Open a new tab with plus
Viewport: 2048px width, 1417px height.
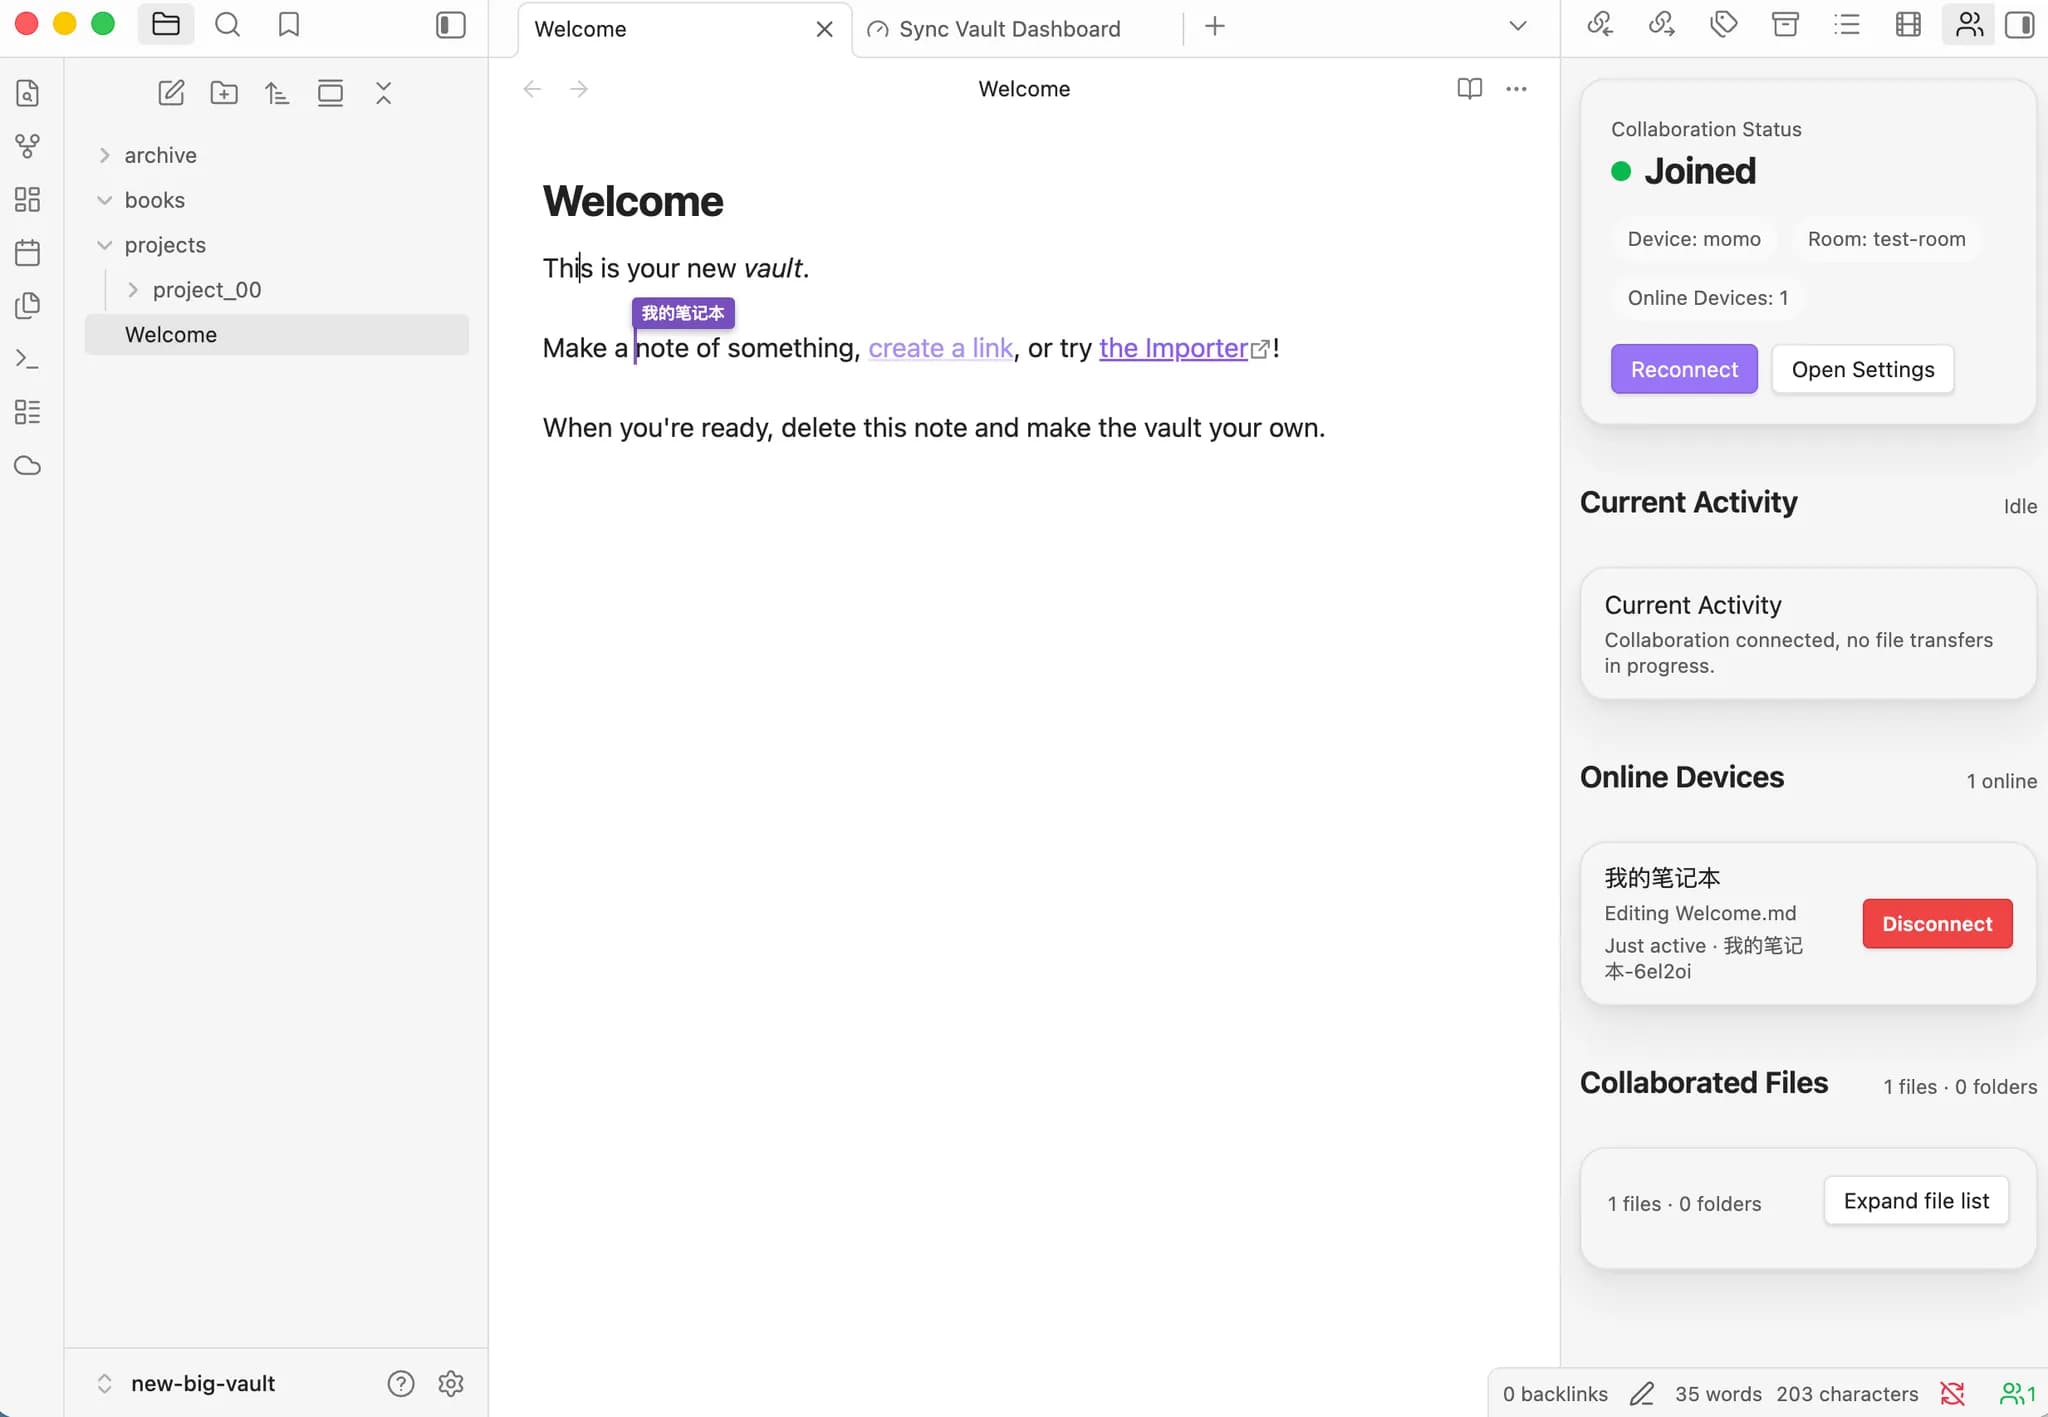pos(1215,26)
